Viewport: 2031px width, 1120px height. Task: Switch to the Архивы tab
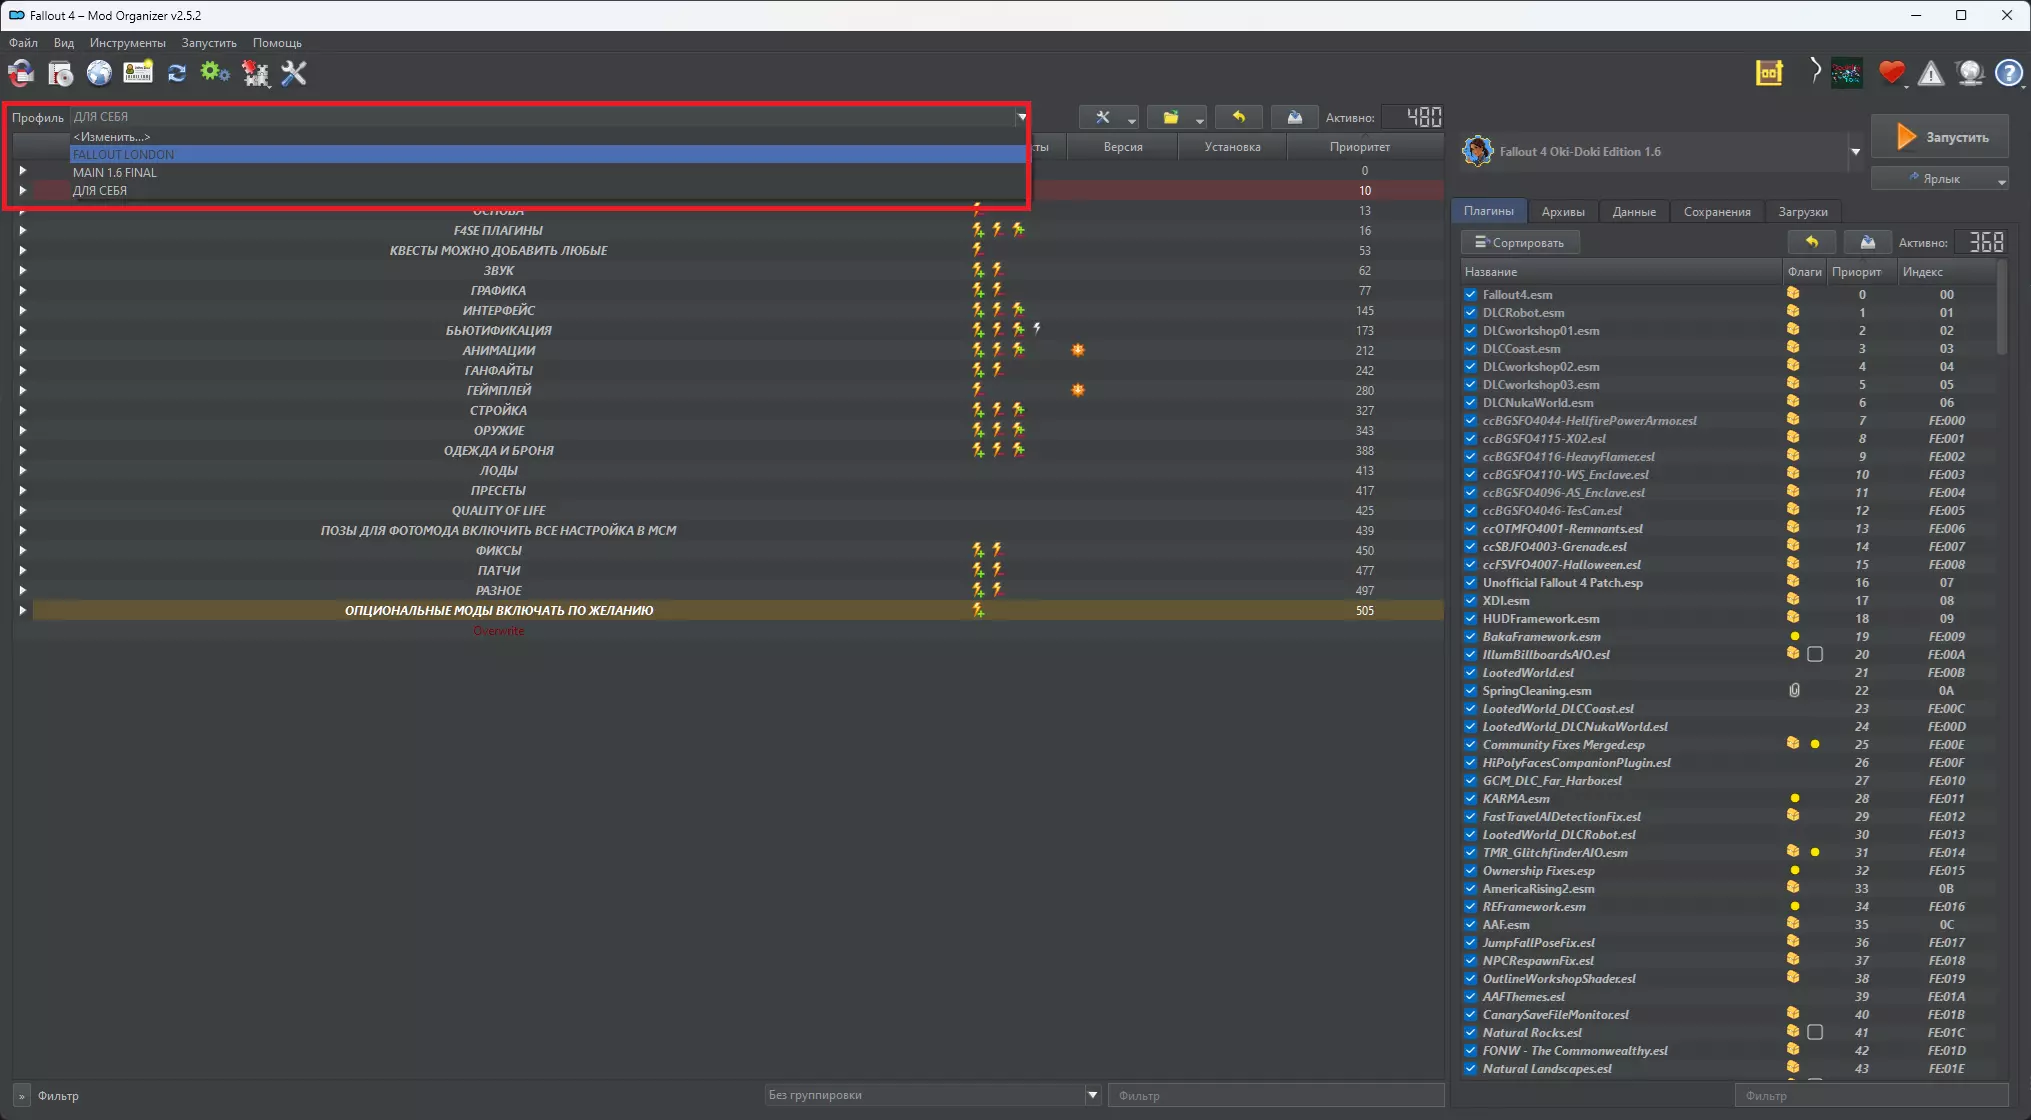pos(1562,212)
